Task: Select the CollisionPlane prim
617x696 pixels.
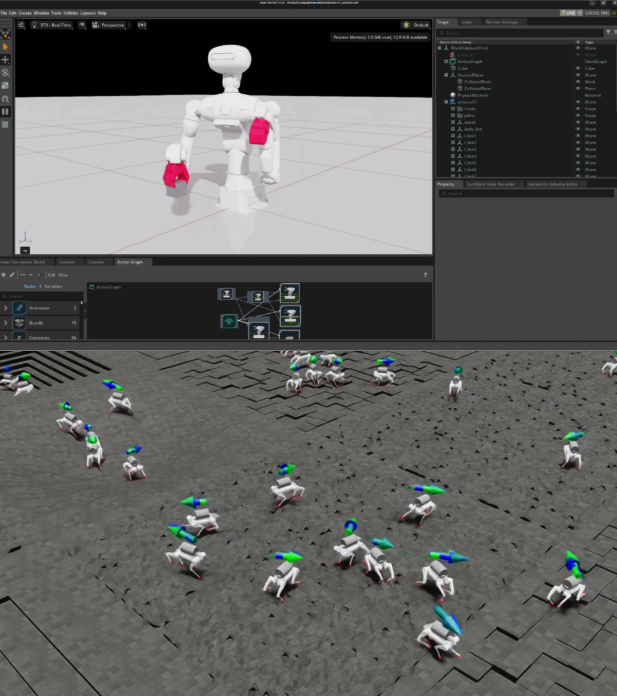Action: pos(478,88)
